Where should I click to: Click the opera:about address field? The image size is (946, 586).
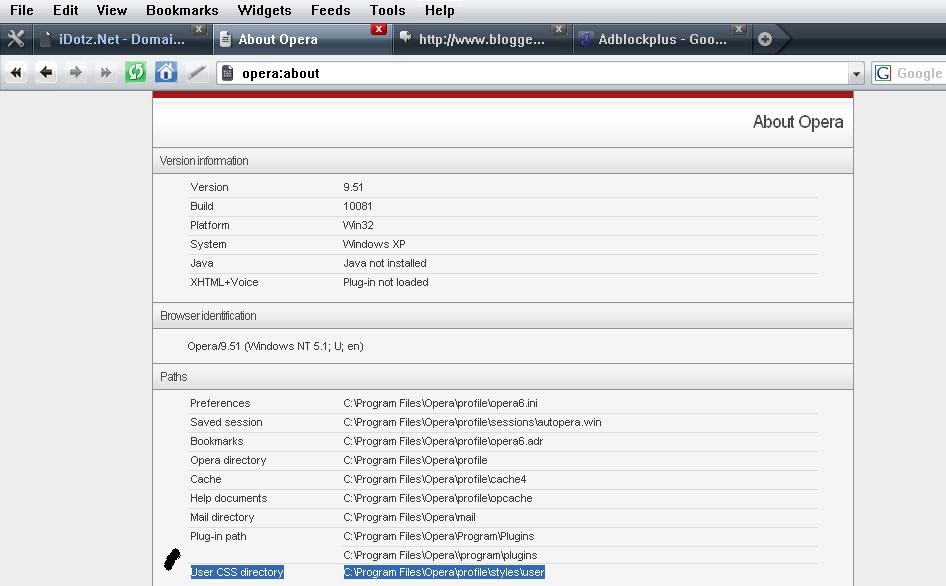coord(540,74)
